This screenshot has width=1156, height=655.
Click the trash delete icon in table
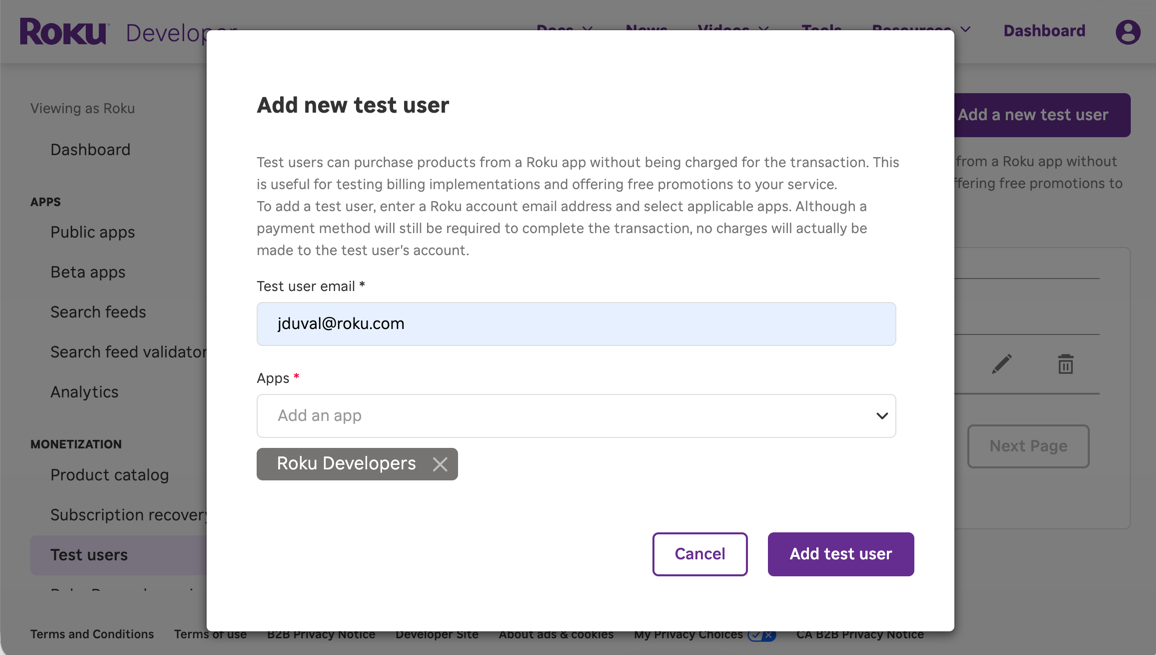(x=1065, y=364)
